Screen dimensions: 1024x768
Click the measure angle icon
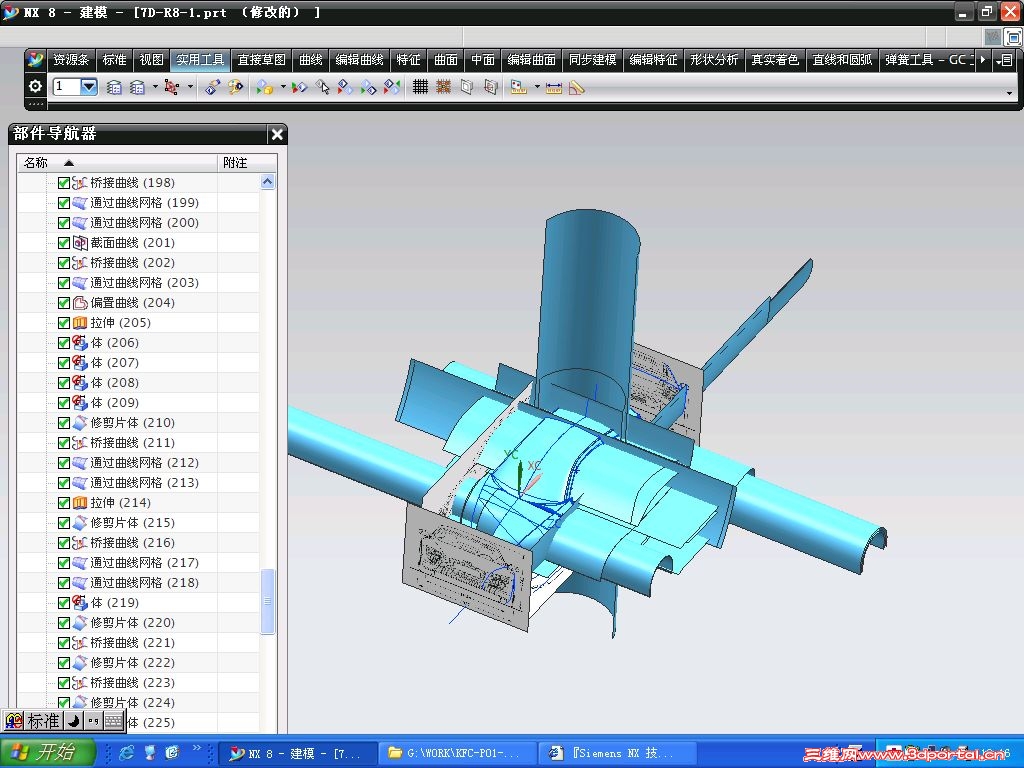pos(577,88)
